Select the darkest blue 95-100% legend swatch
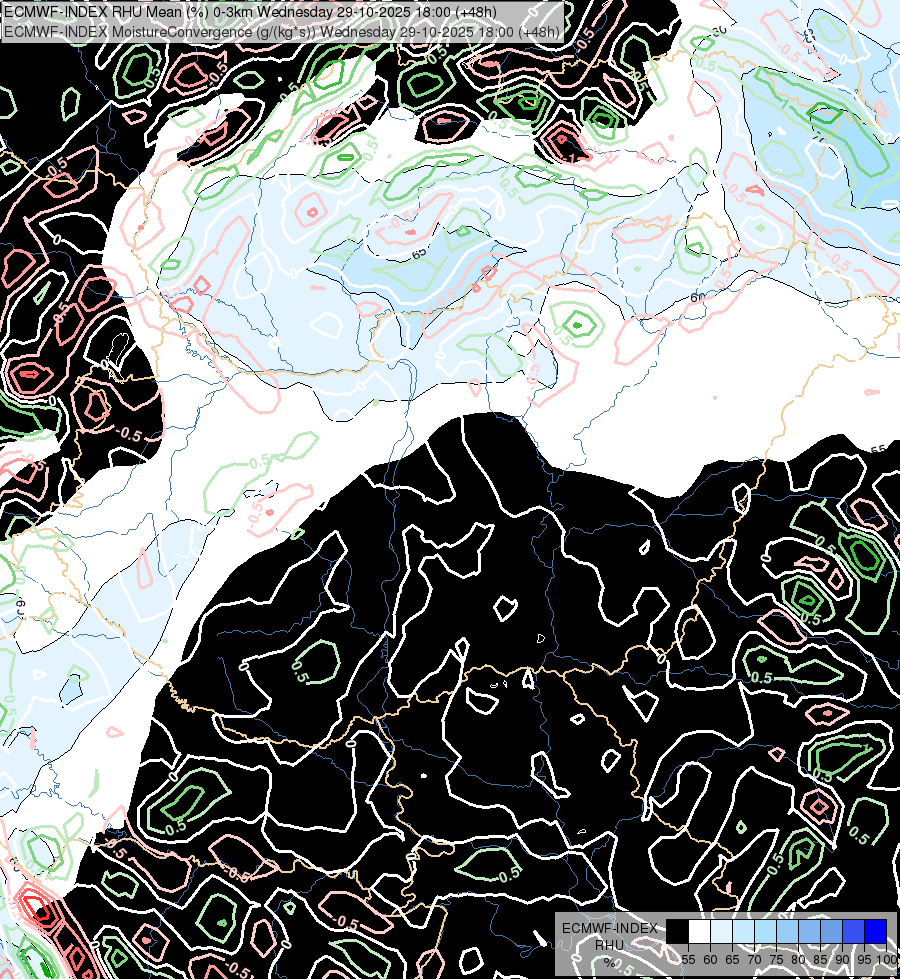The height and width of the screenshot is (979, 900). 876,931
